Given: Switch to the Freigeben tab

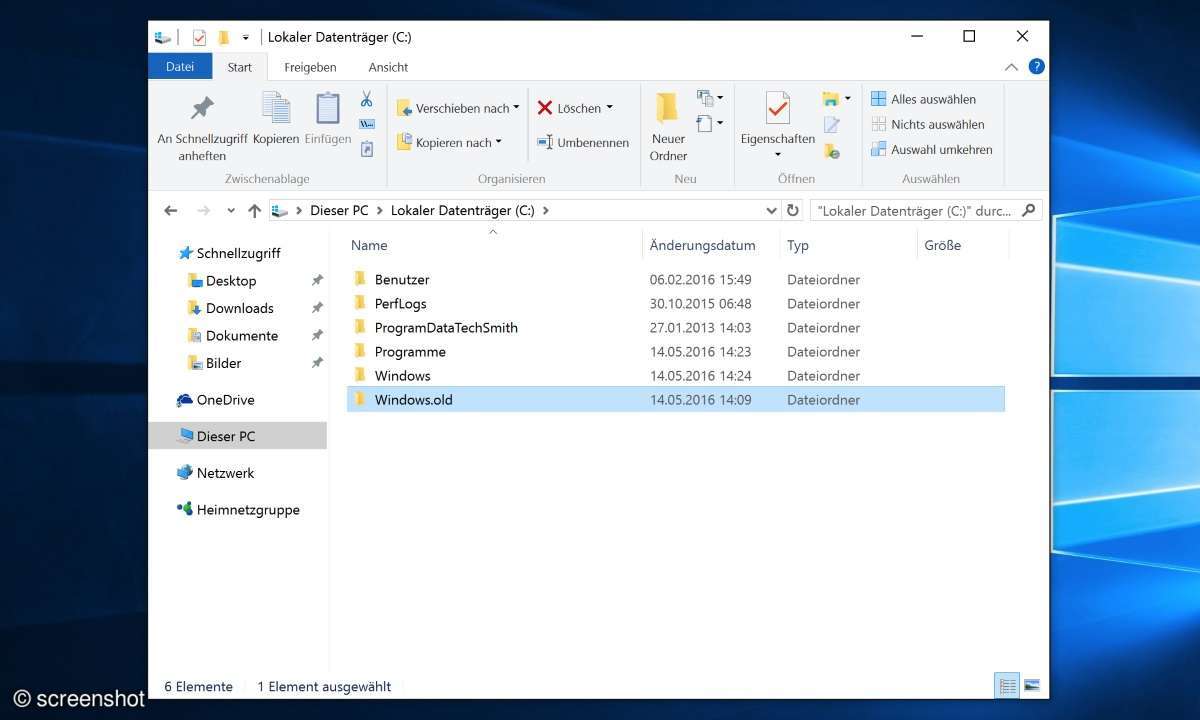Looking at the screenshot, I should point(310,67).
